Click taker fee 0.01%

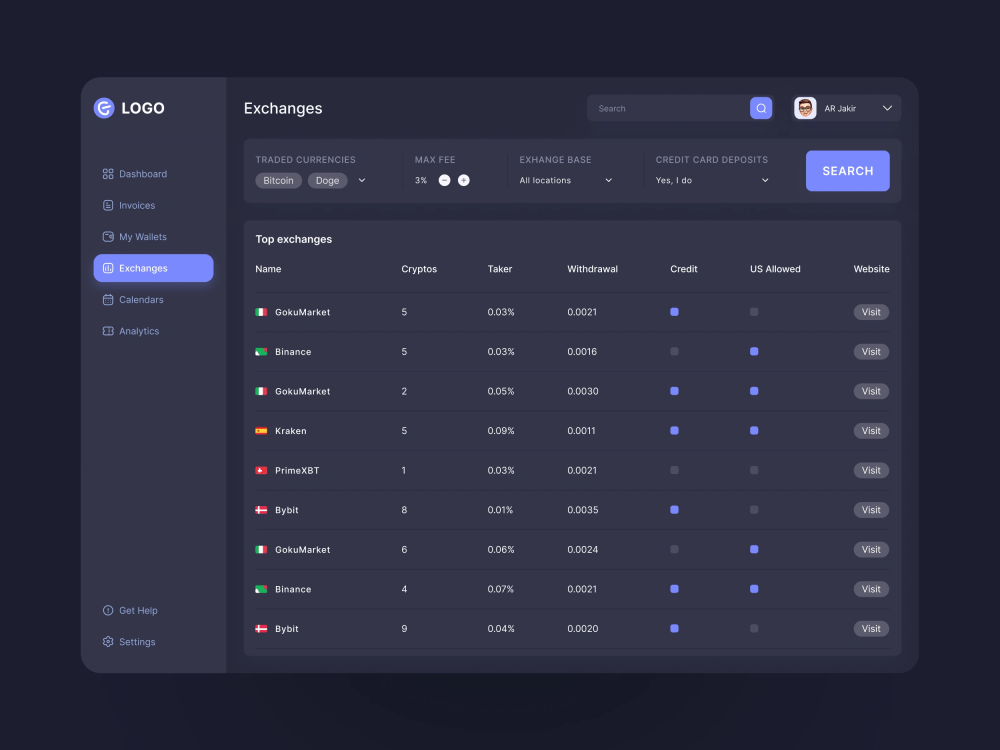[x=501, y=510]
